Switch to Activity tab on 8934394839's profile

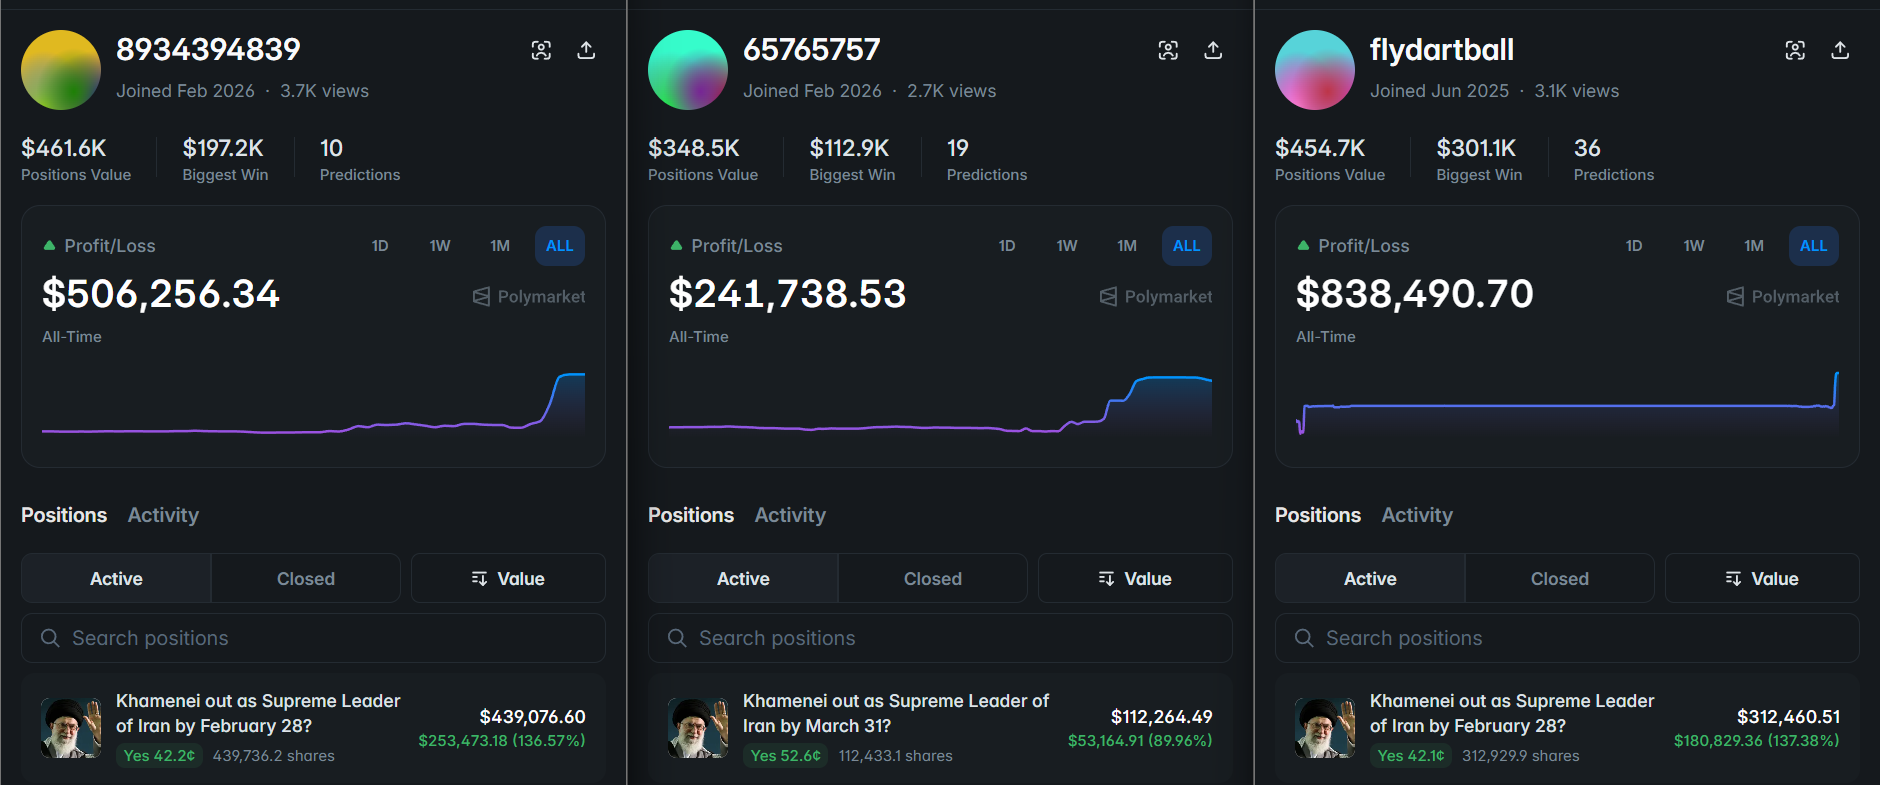click(x=163, y=515)
